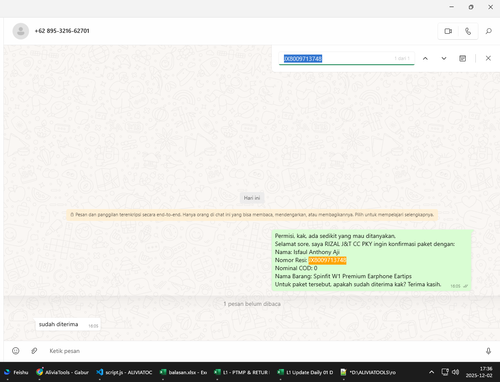Click the line 'Nama: Isfaul Anthony Aji'
Viewport: 500px width, 382px height.
click(307, 252)
